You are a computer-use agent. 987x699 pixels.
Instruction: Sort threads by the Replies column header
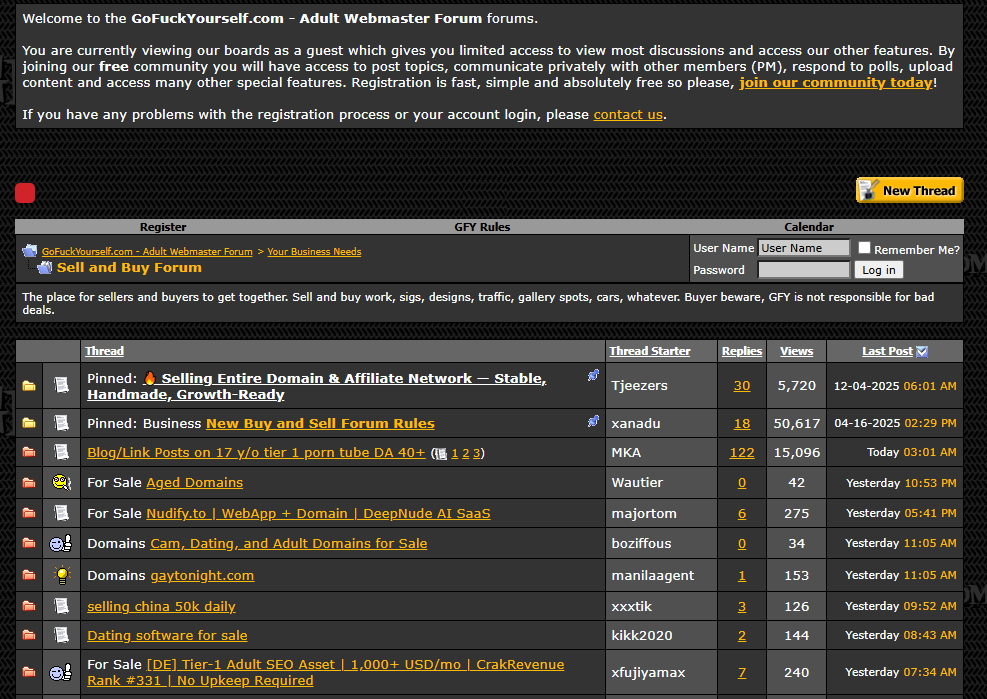coord(742,351)
